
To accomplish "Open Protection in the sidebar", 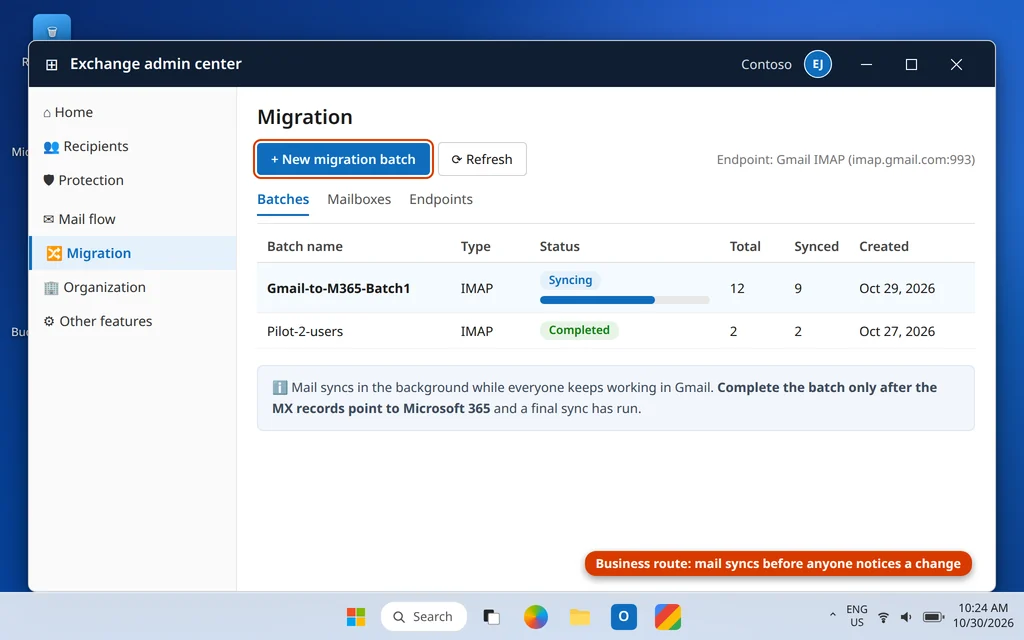I will coord(133,180).
